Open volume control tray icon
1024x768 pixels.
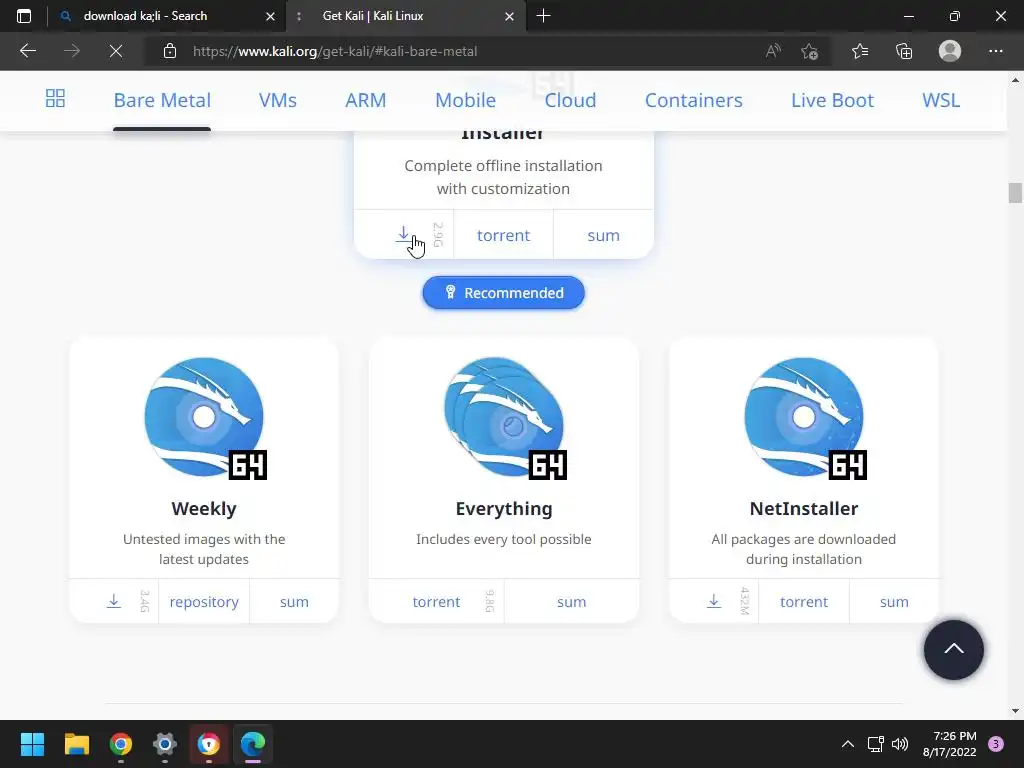coord(900,744)
